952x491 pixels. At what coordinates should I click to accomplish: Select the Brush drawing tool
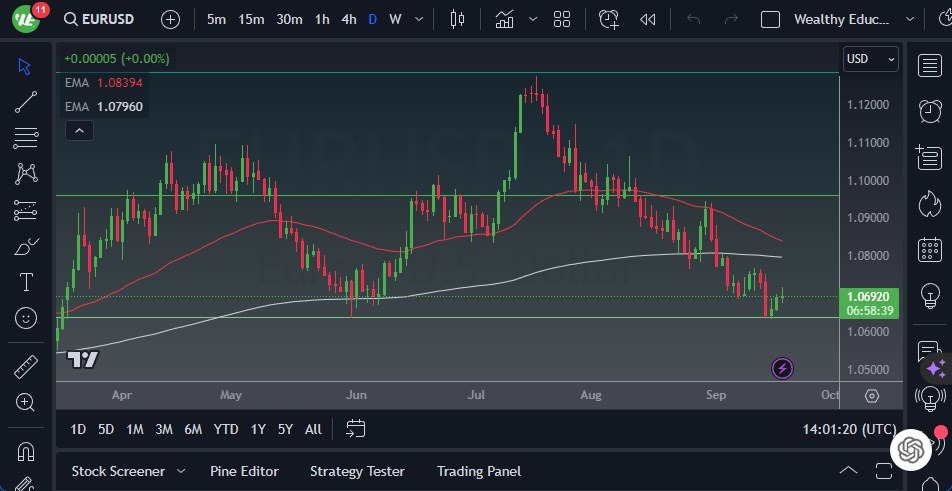[26, 246]
